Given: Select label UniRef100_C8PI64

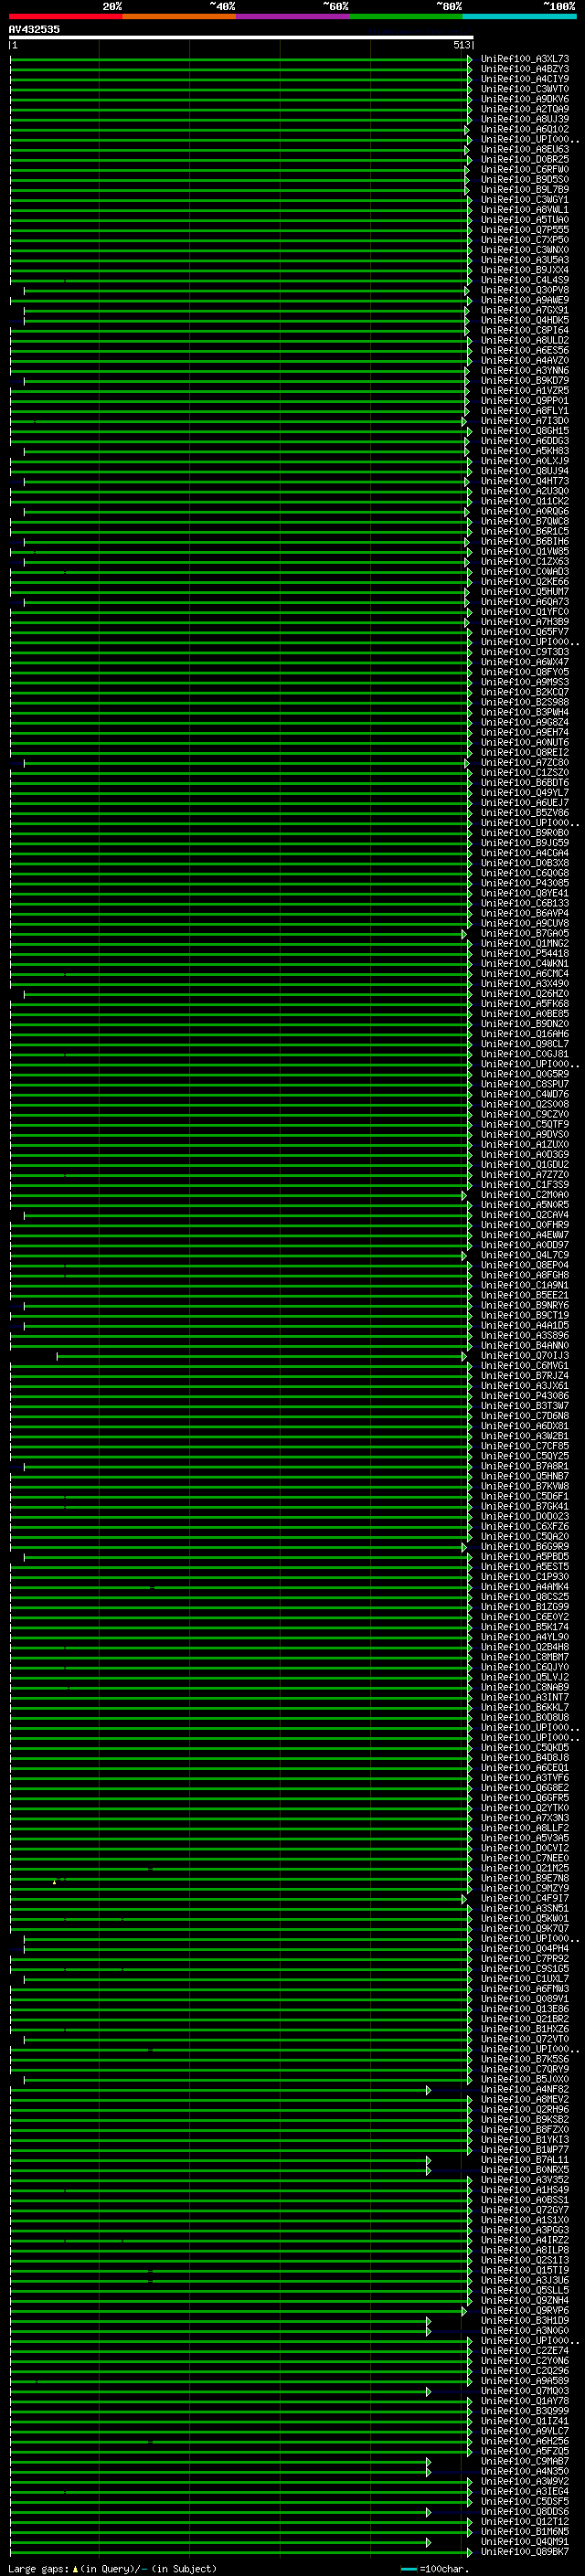Looking at the screenshot, I should click(x=525, y=330).
